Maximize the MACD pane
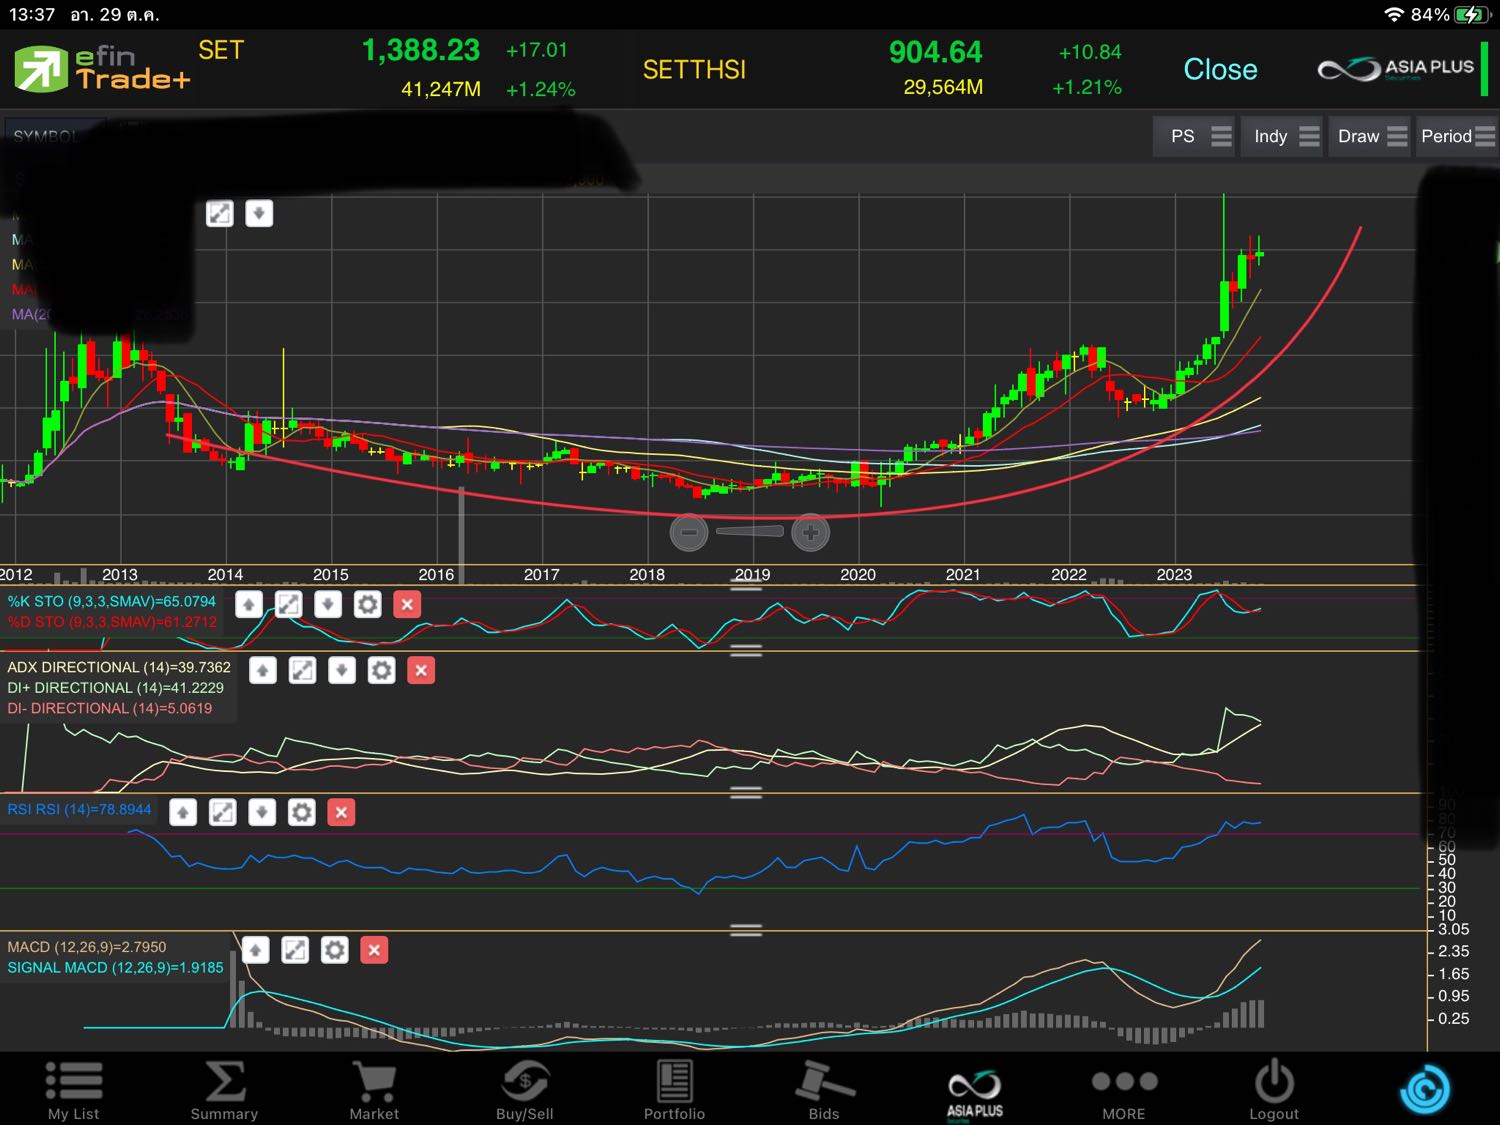Image resolution: width=1500 pixels, height=1125 pixels. pyautogui.click(x=295, y=950)
